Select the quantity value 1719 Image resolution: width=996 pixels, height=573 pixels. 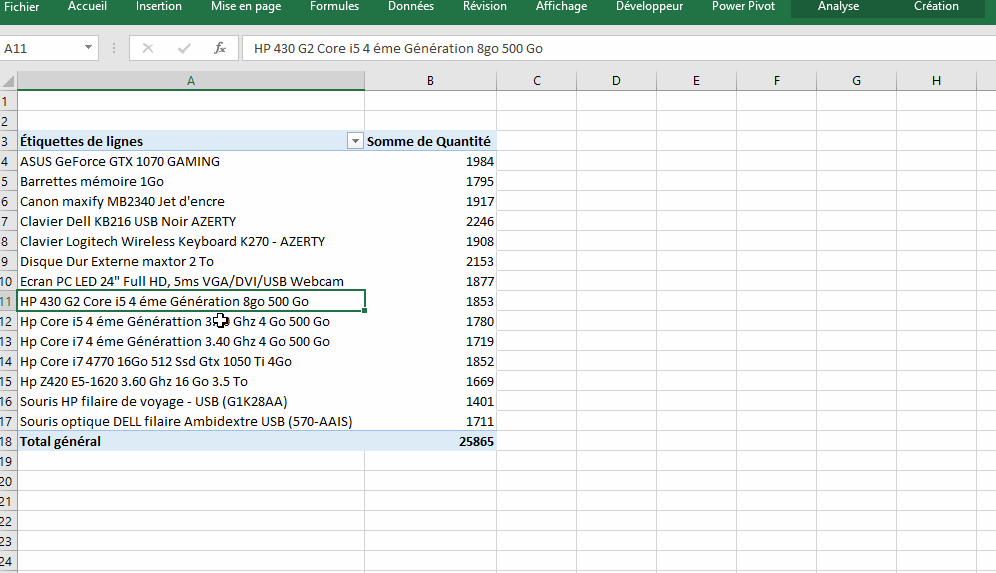pyautogui.click(x=430, y=341)
